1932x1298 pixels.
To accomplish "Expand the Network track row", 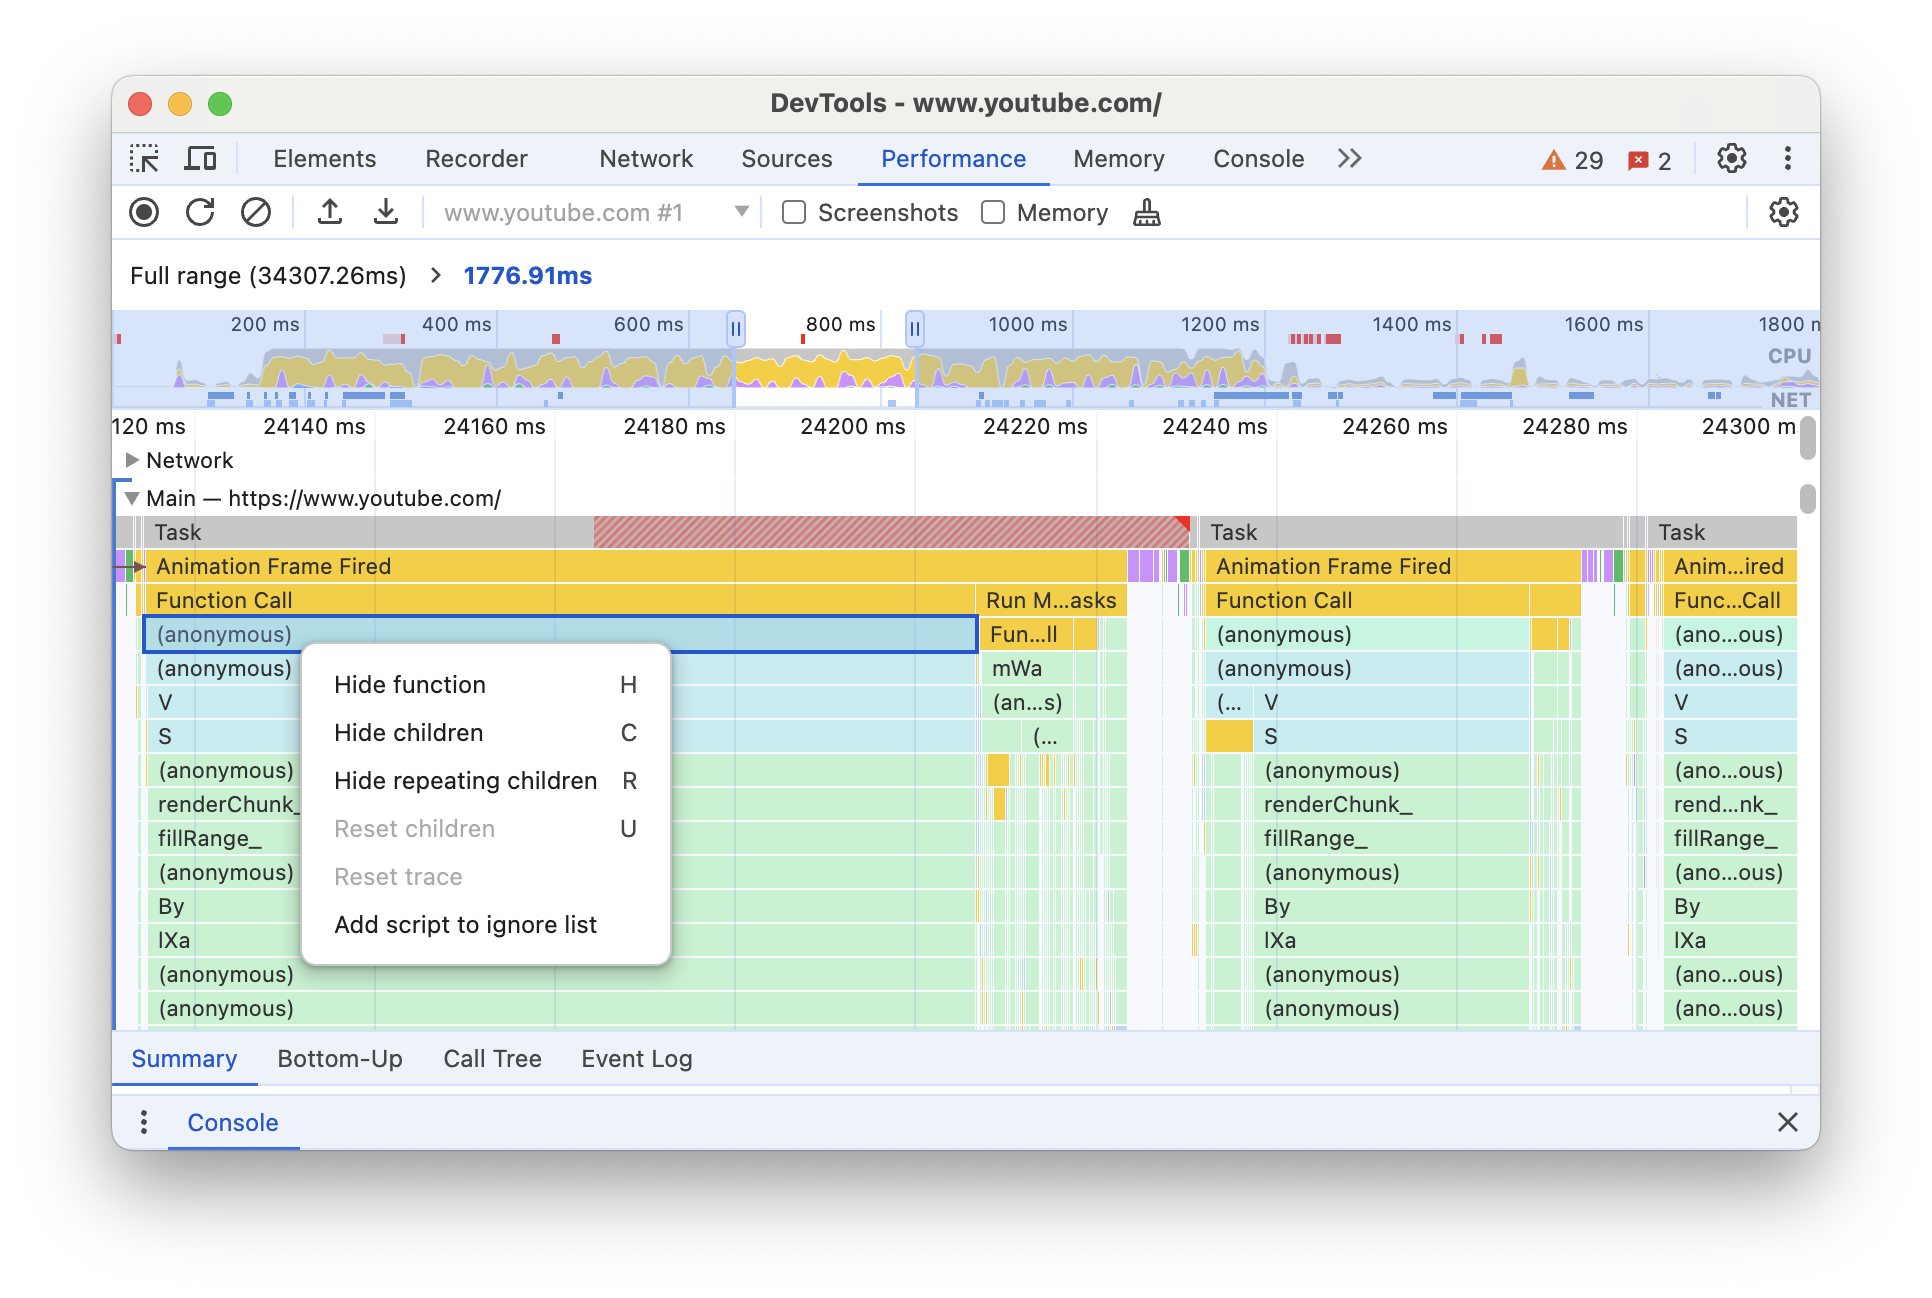I will (x=130, y=461).
